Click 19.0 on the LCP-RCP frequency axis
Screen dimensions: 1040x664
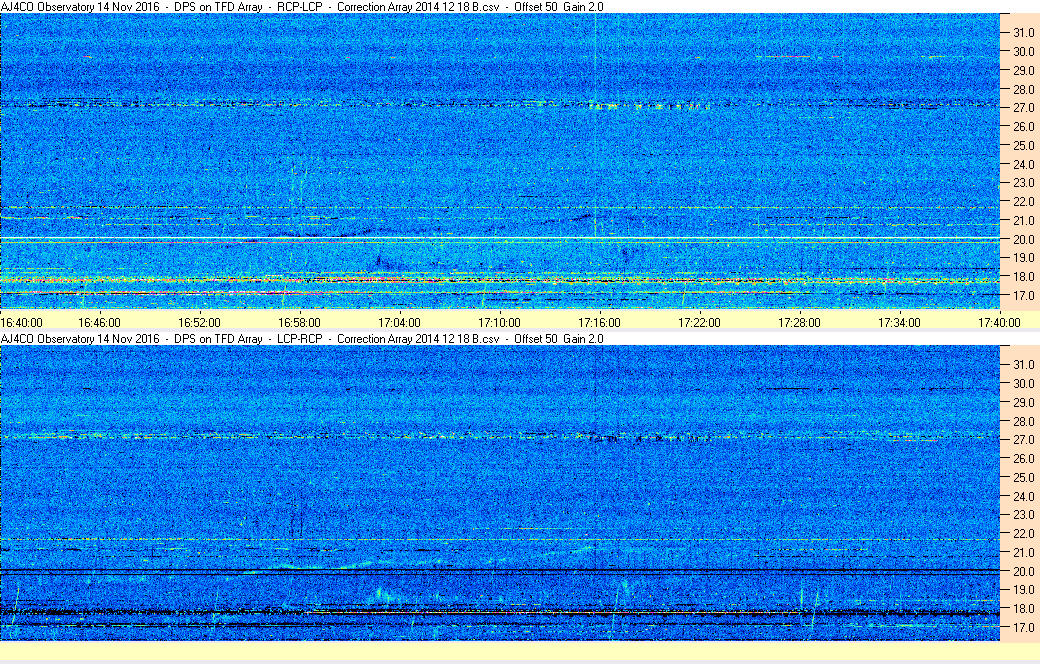click(x=1023, y=589)
